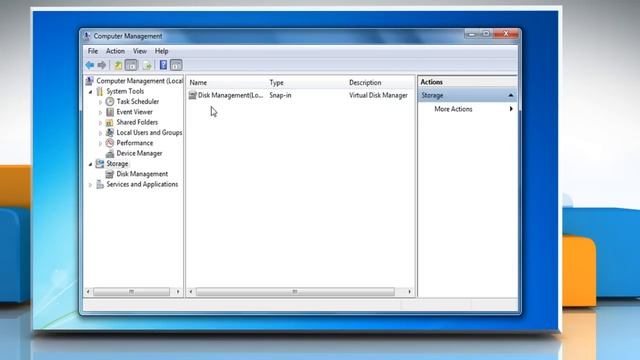Click the Computer Management title bar icon

[87, 36]
